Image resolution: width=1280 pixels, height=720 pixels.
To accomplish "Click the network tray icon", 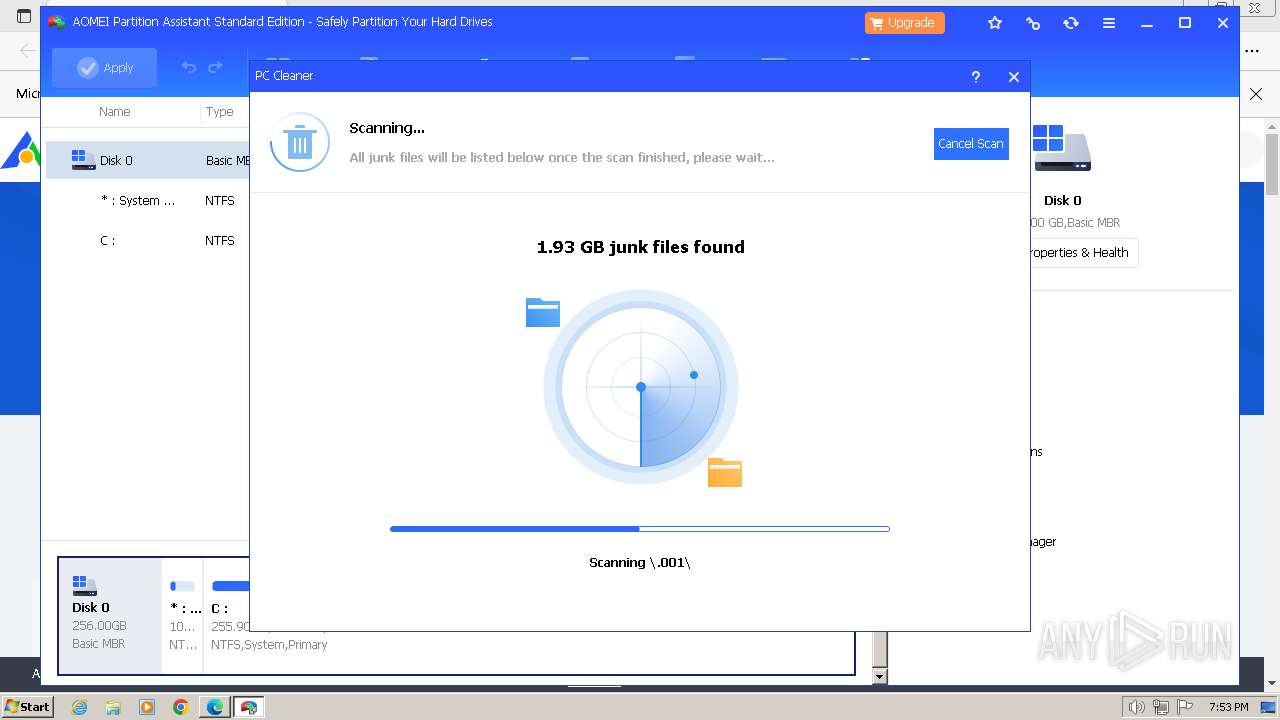I will [x=1161, y=707].
